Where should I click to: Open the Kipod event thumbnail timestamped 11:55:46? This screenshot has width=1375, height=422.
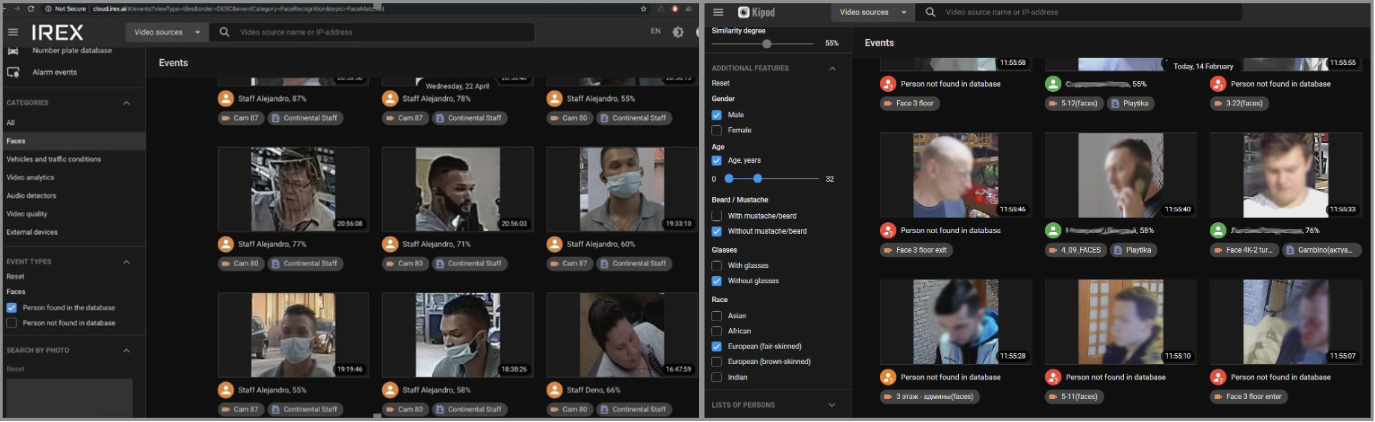955,175
